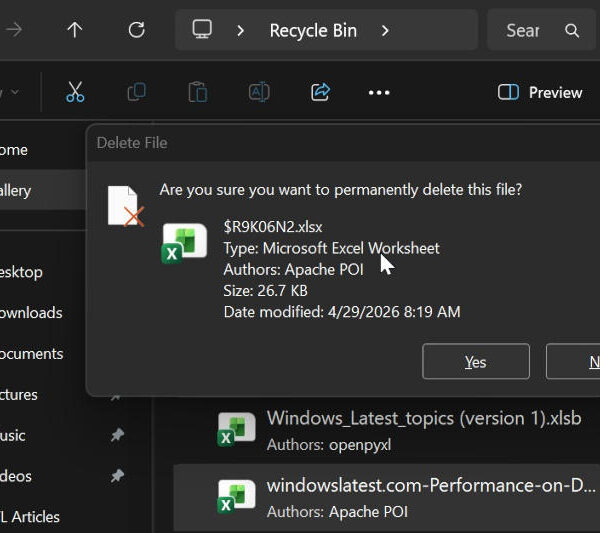
Task: Refresh the Recycle Bin view
Action: click(x=137, y=30)
